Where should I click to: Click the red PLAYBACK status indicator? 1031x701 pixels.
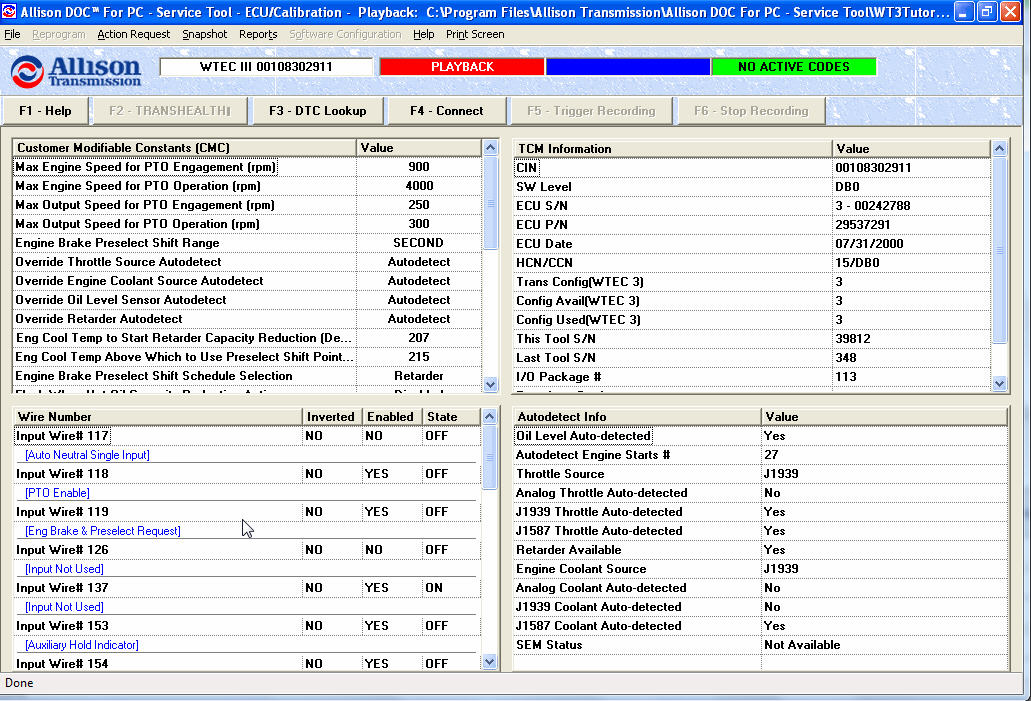[462, 66]
